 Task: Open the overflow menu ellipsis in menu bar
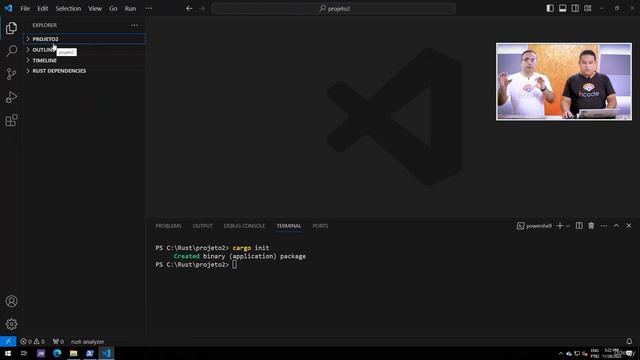pyautogui.click(x=149, y=8)
